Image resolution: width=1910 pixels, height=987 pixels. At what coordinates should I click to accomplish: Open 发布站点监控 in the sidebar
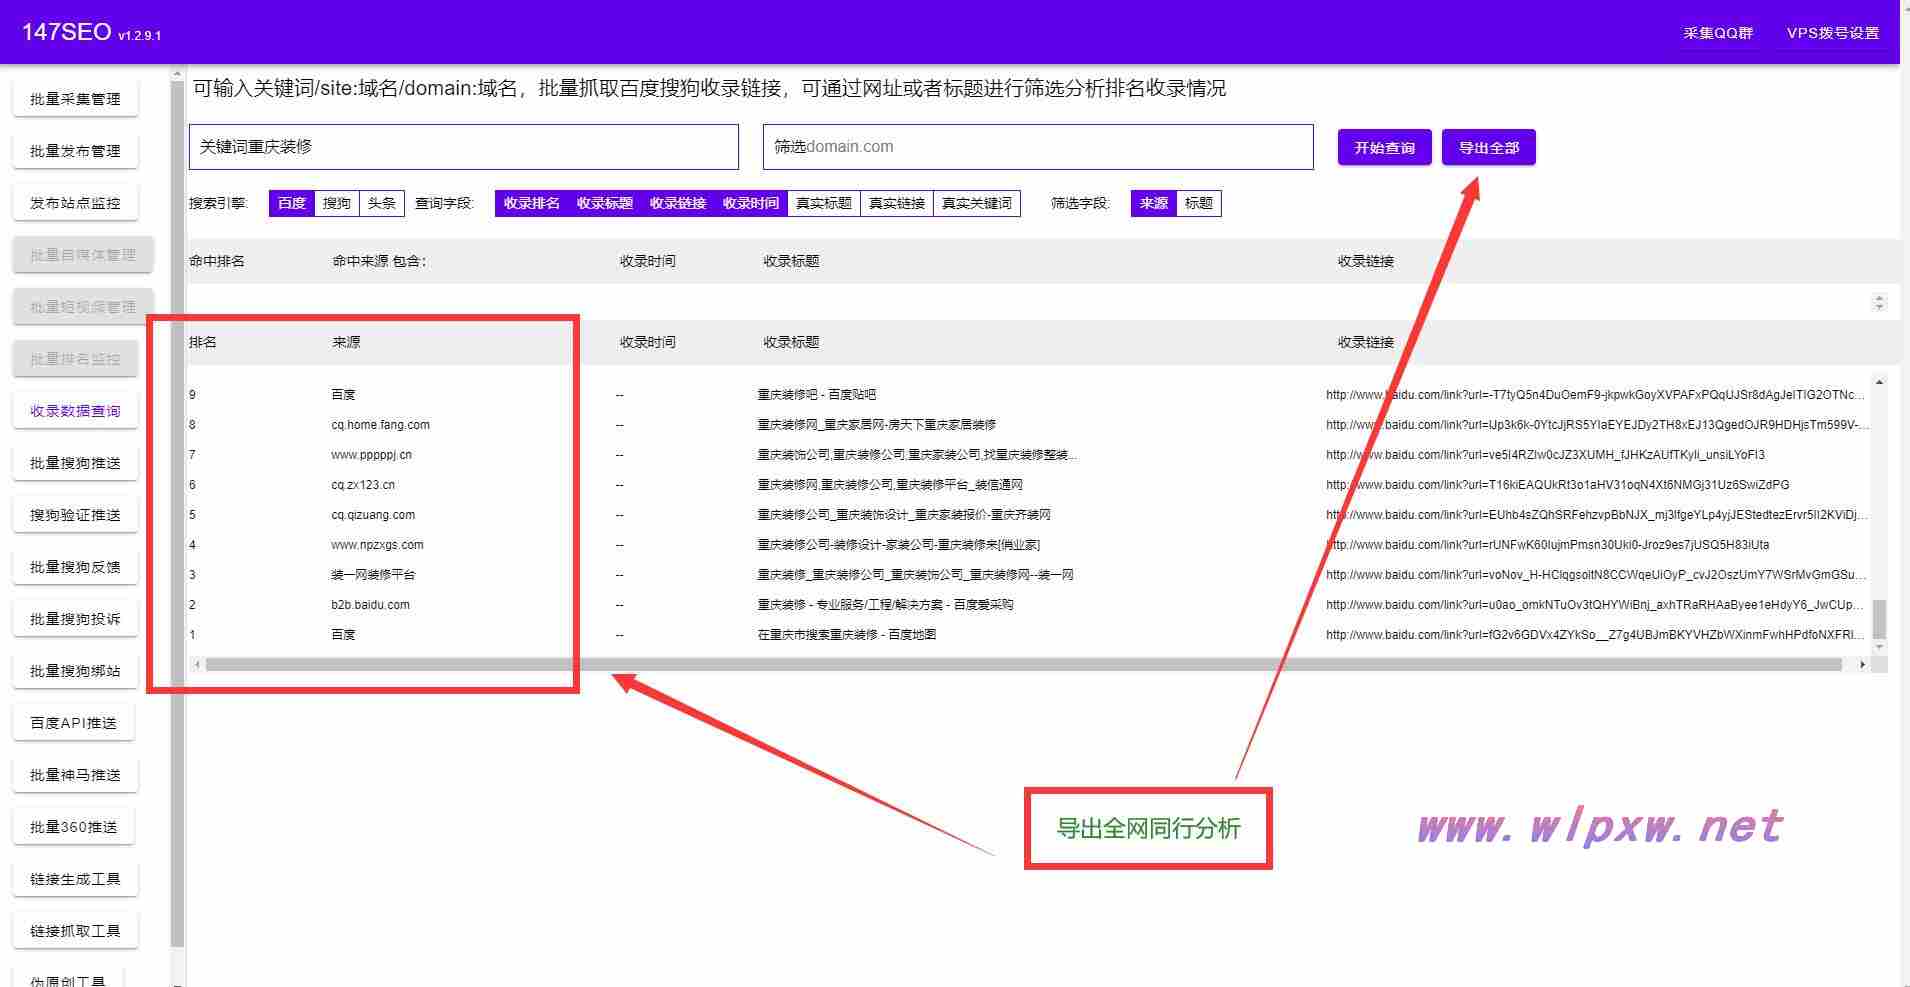(x=75, y=203)
